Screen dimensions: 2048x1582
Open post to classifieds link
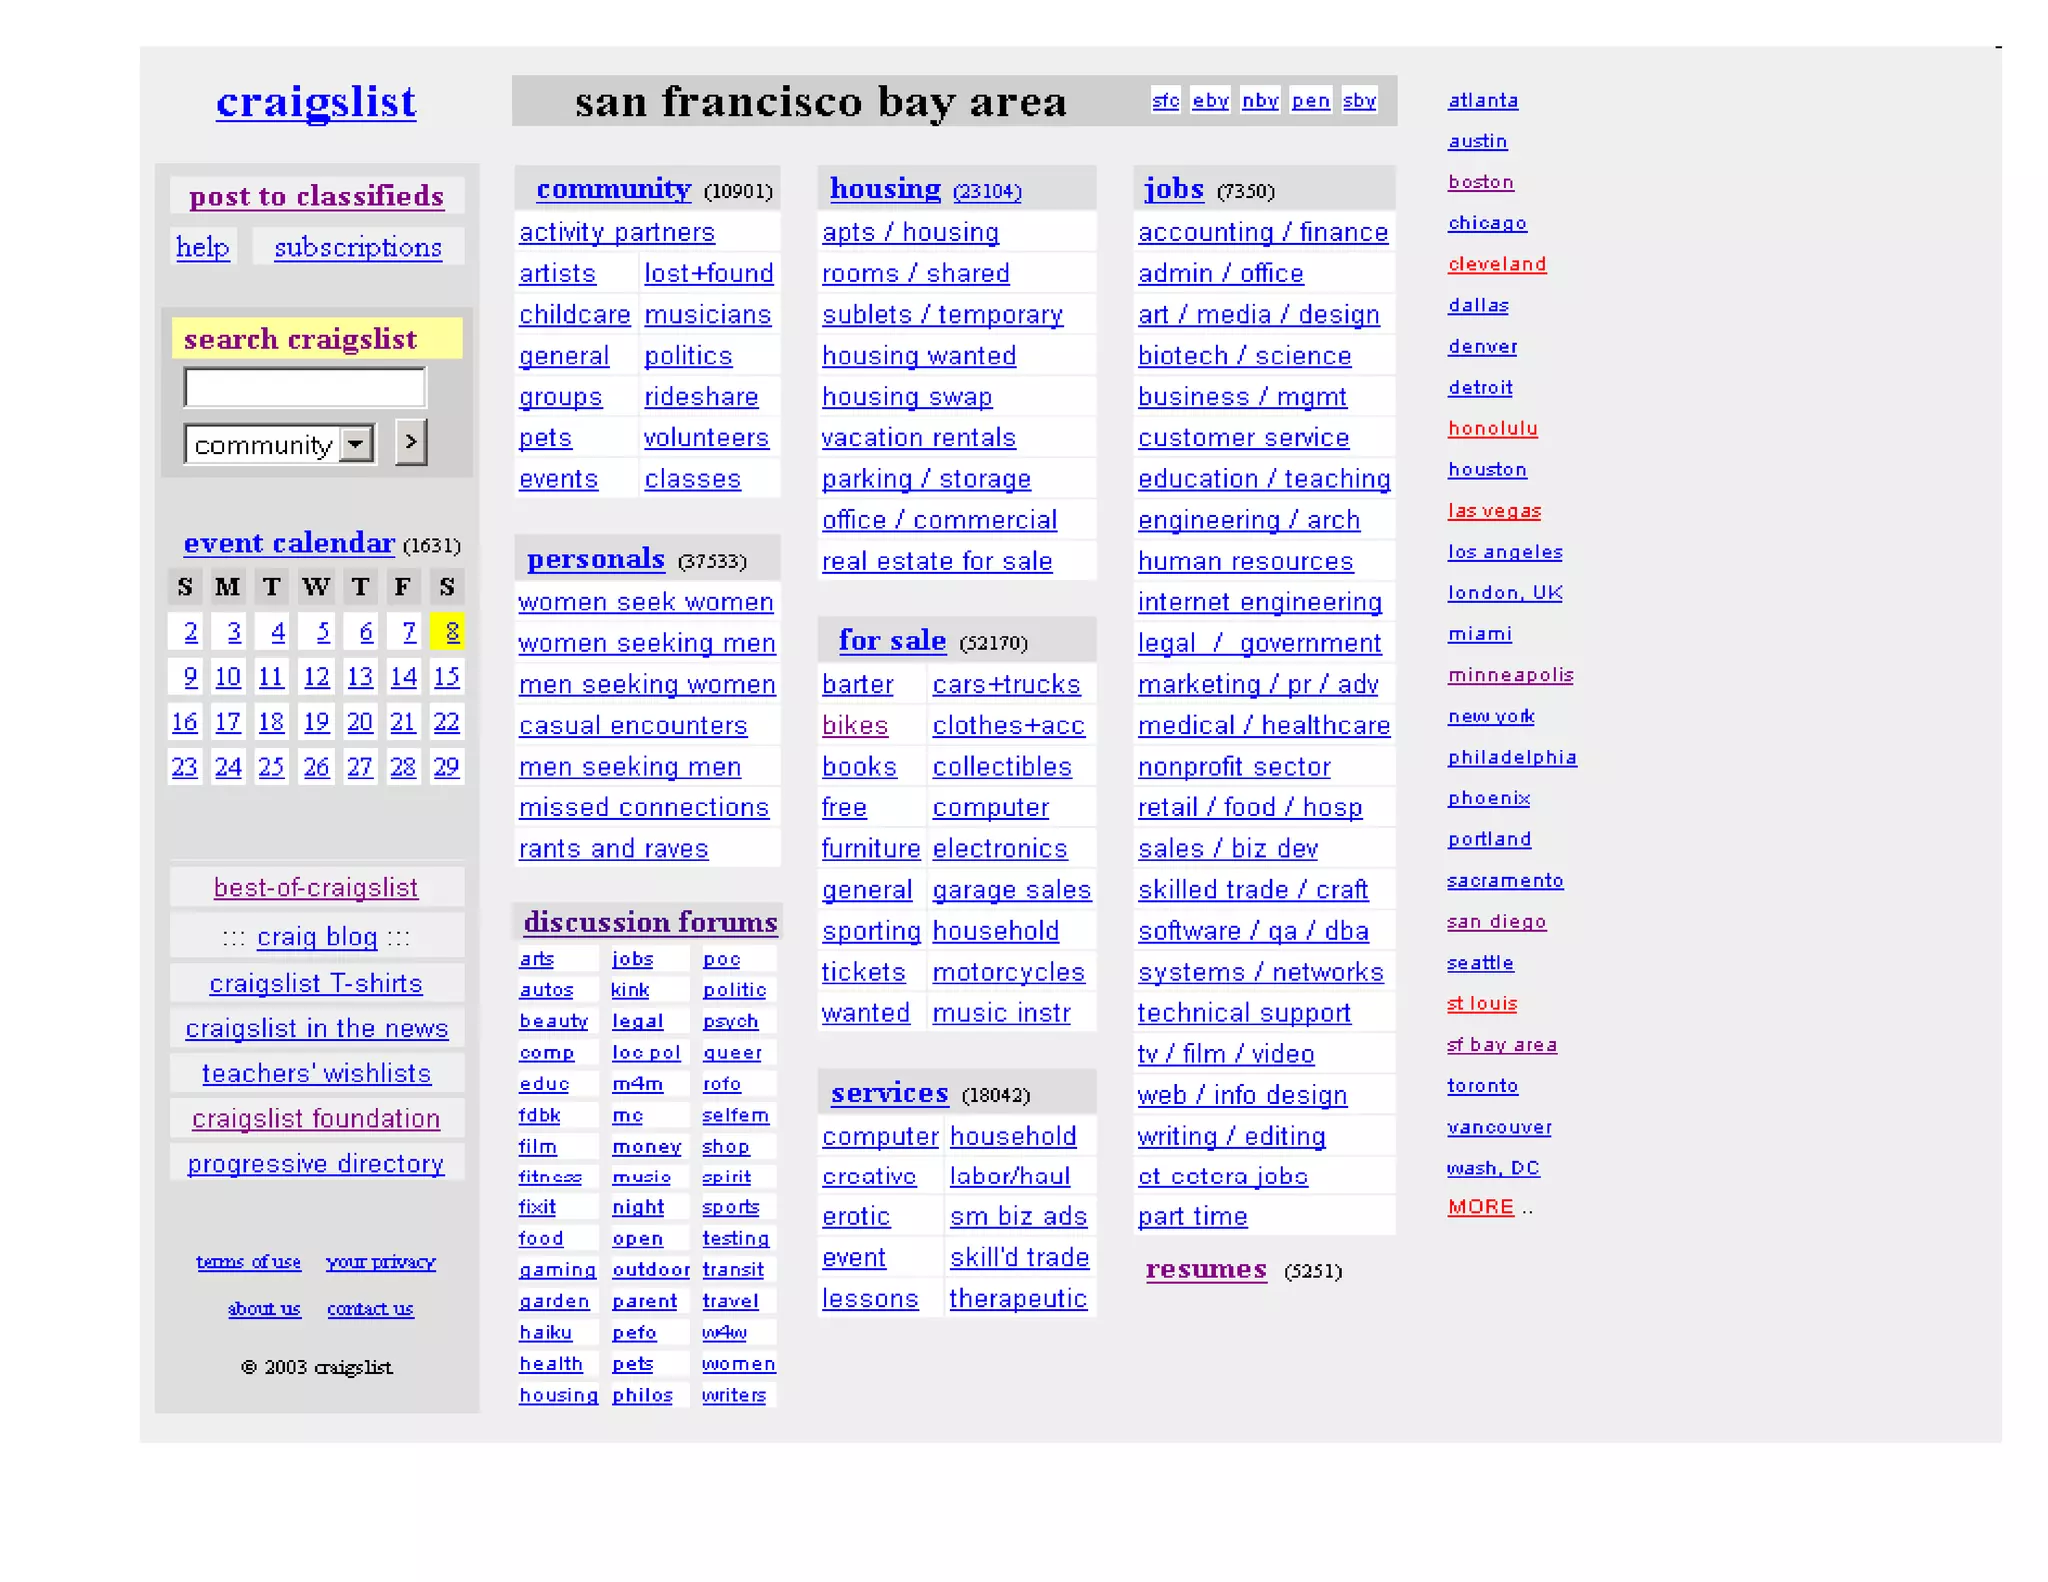click(x=316, y=196)
